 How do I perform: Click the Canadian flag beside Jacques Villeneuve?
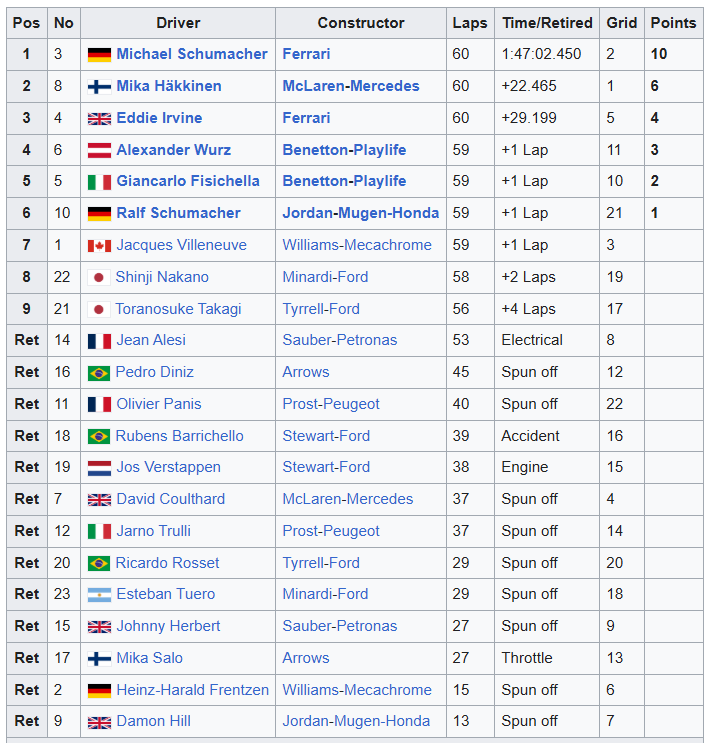(99, 246)
